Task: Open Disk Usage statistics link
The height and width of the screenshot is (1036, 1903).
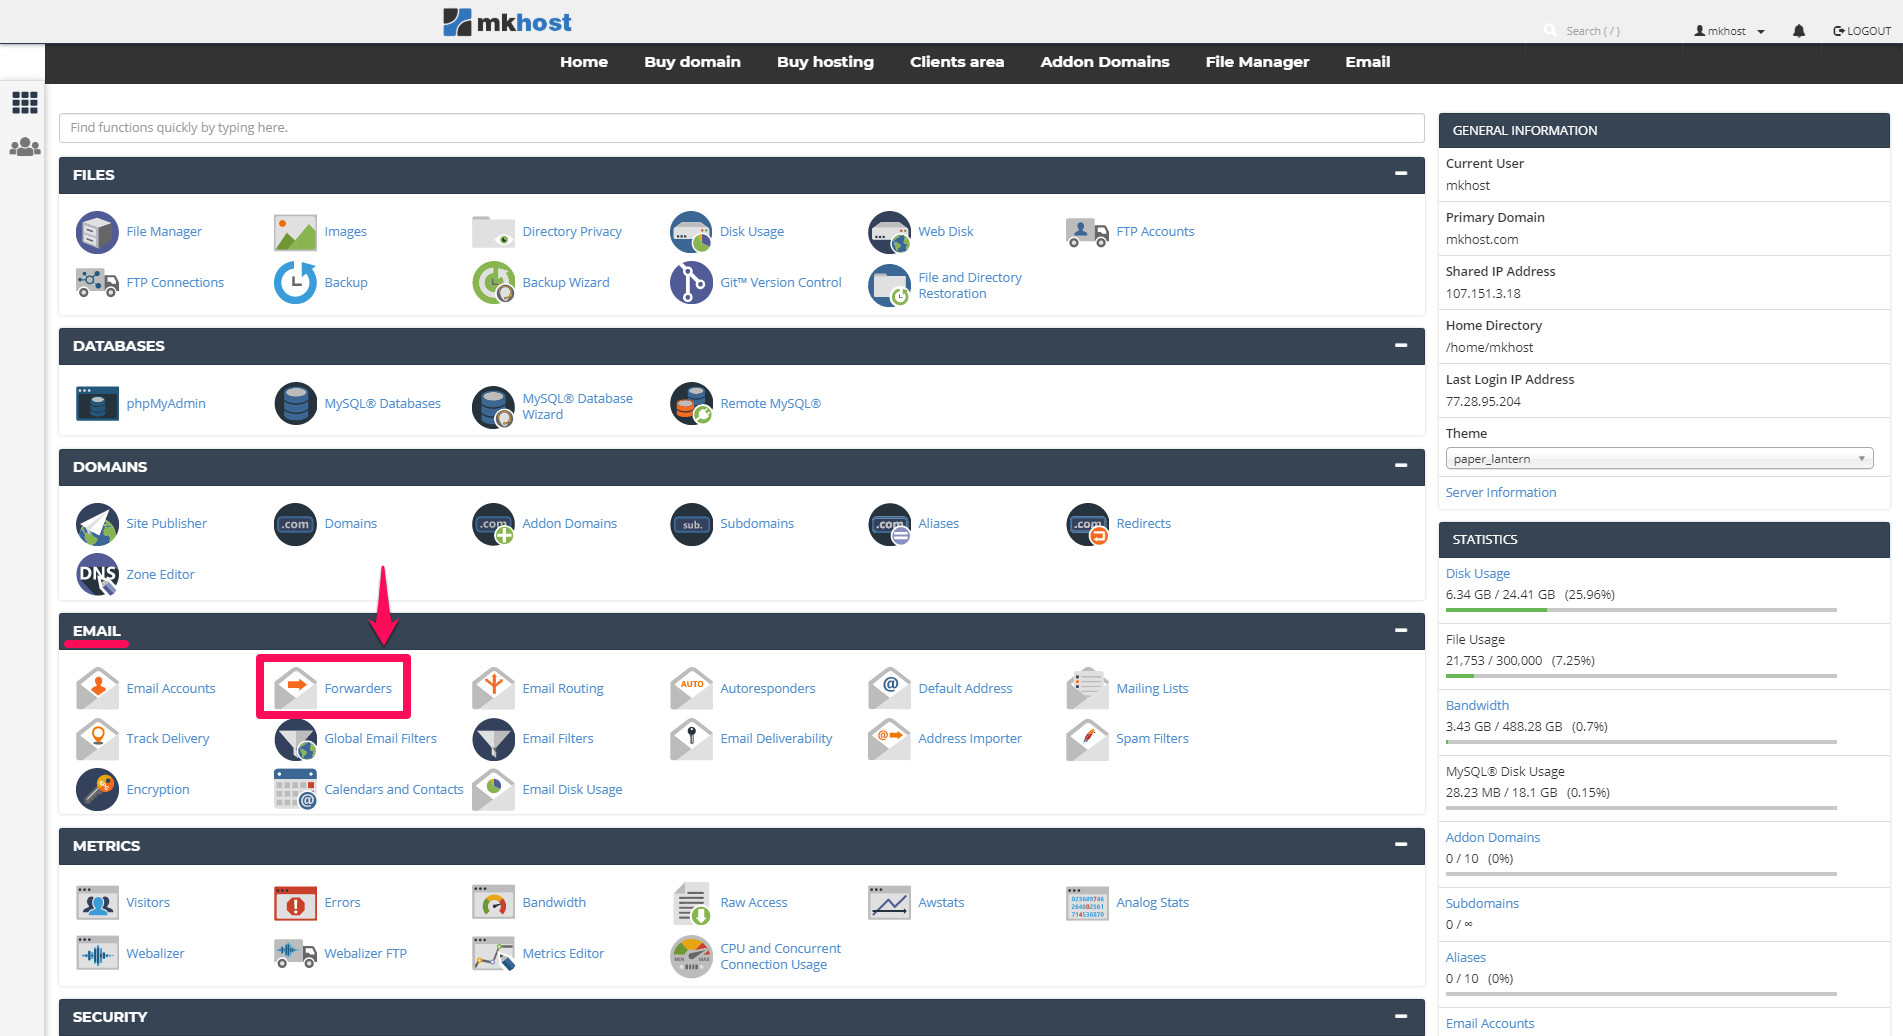Action: [x=1477, y=574]
